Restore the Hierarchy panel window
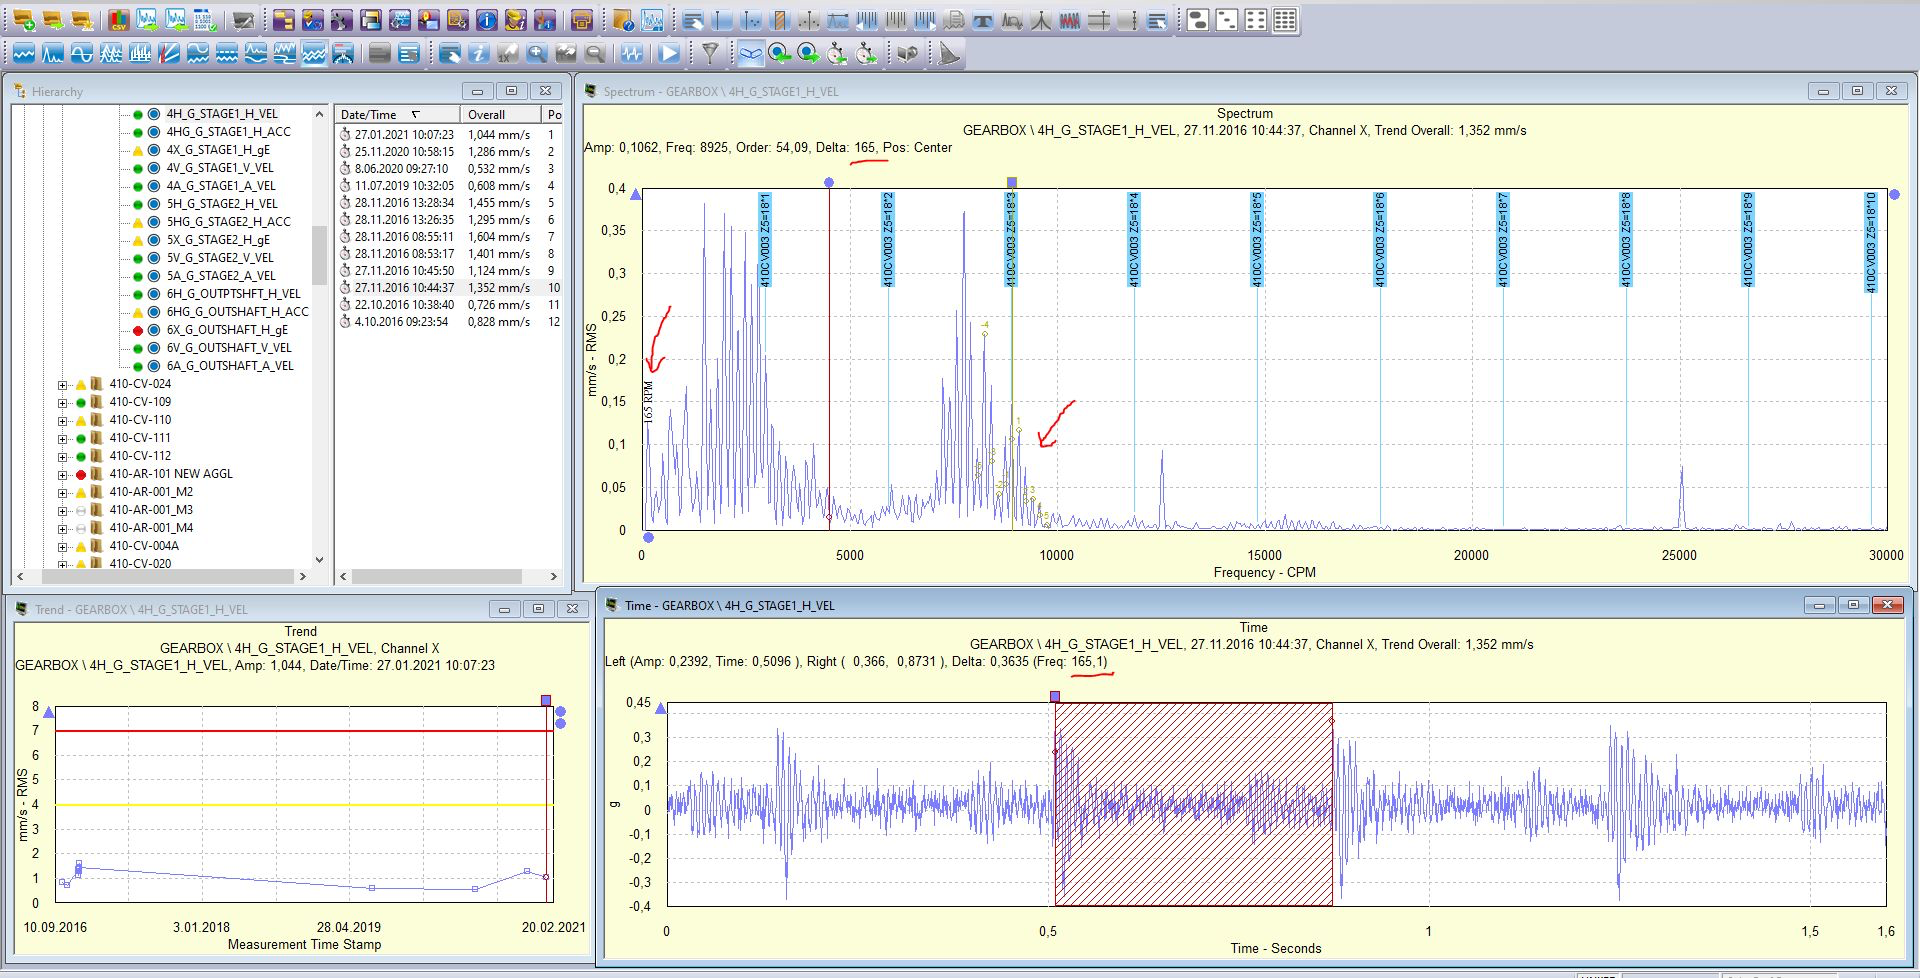 511,91
